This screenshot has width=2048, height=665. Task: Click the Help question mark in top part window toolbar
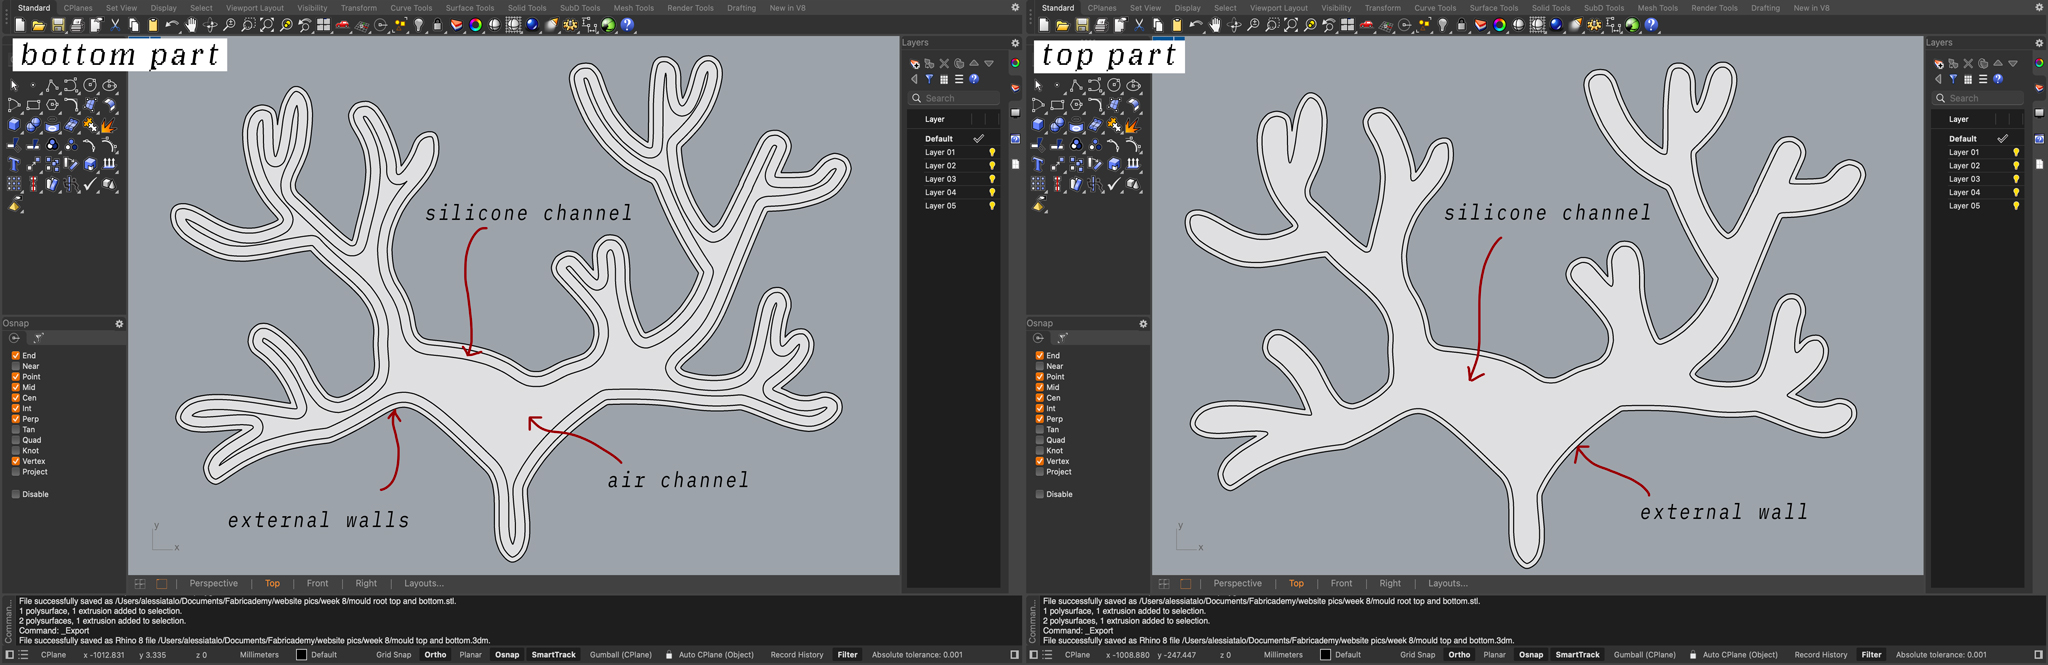pos(1651,25)
